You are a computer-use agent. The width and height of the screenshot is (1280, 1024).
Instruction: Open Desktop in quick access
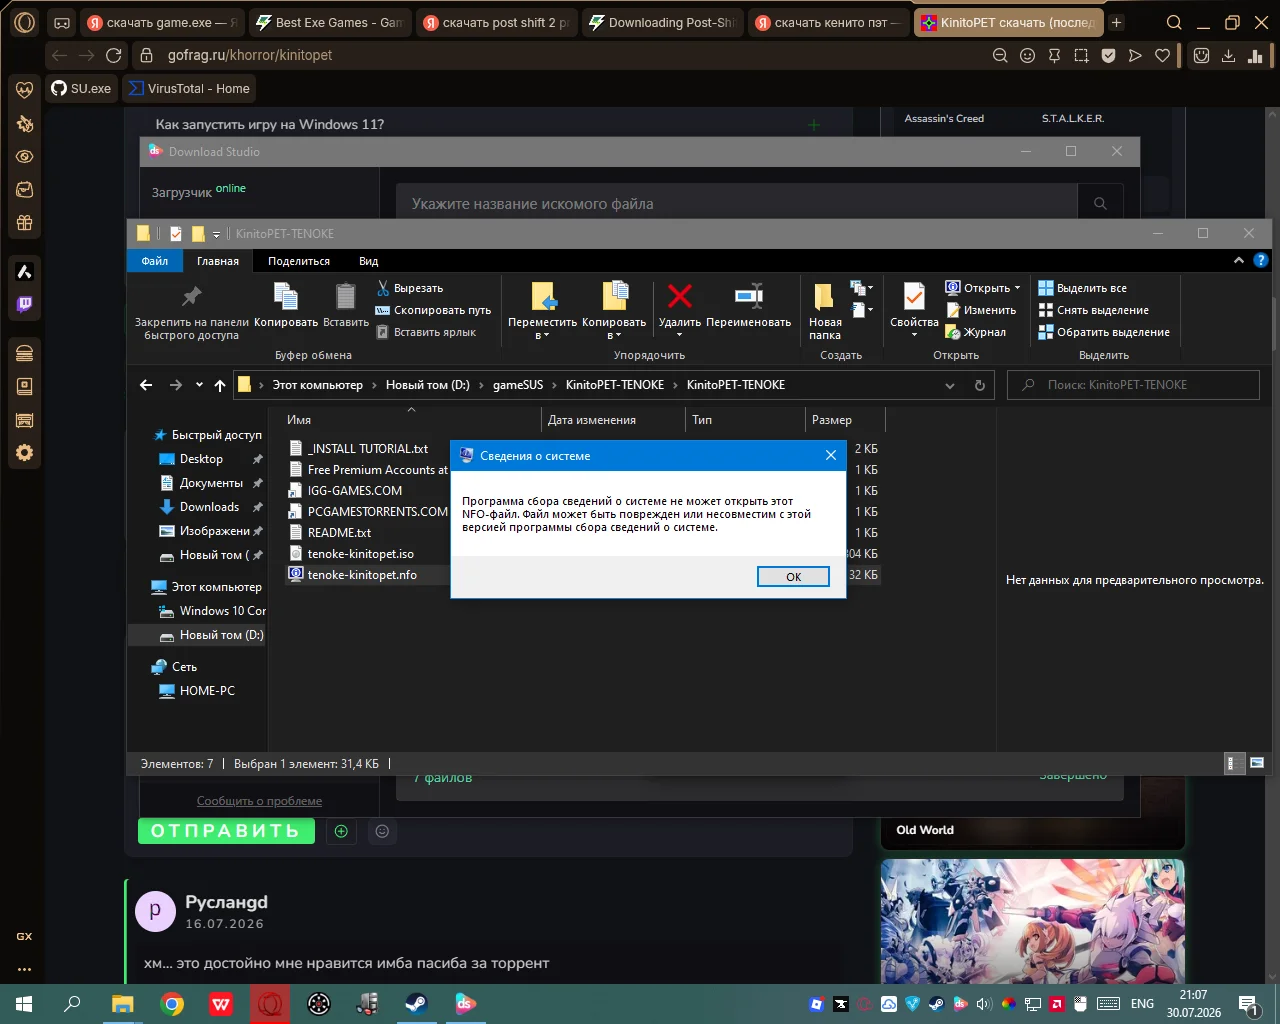201,459
